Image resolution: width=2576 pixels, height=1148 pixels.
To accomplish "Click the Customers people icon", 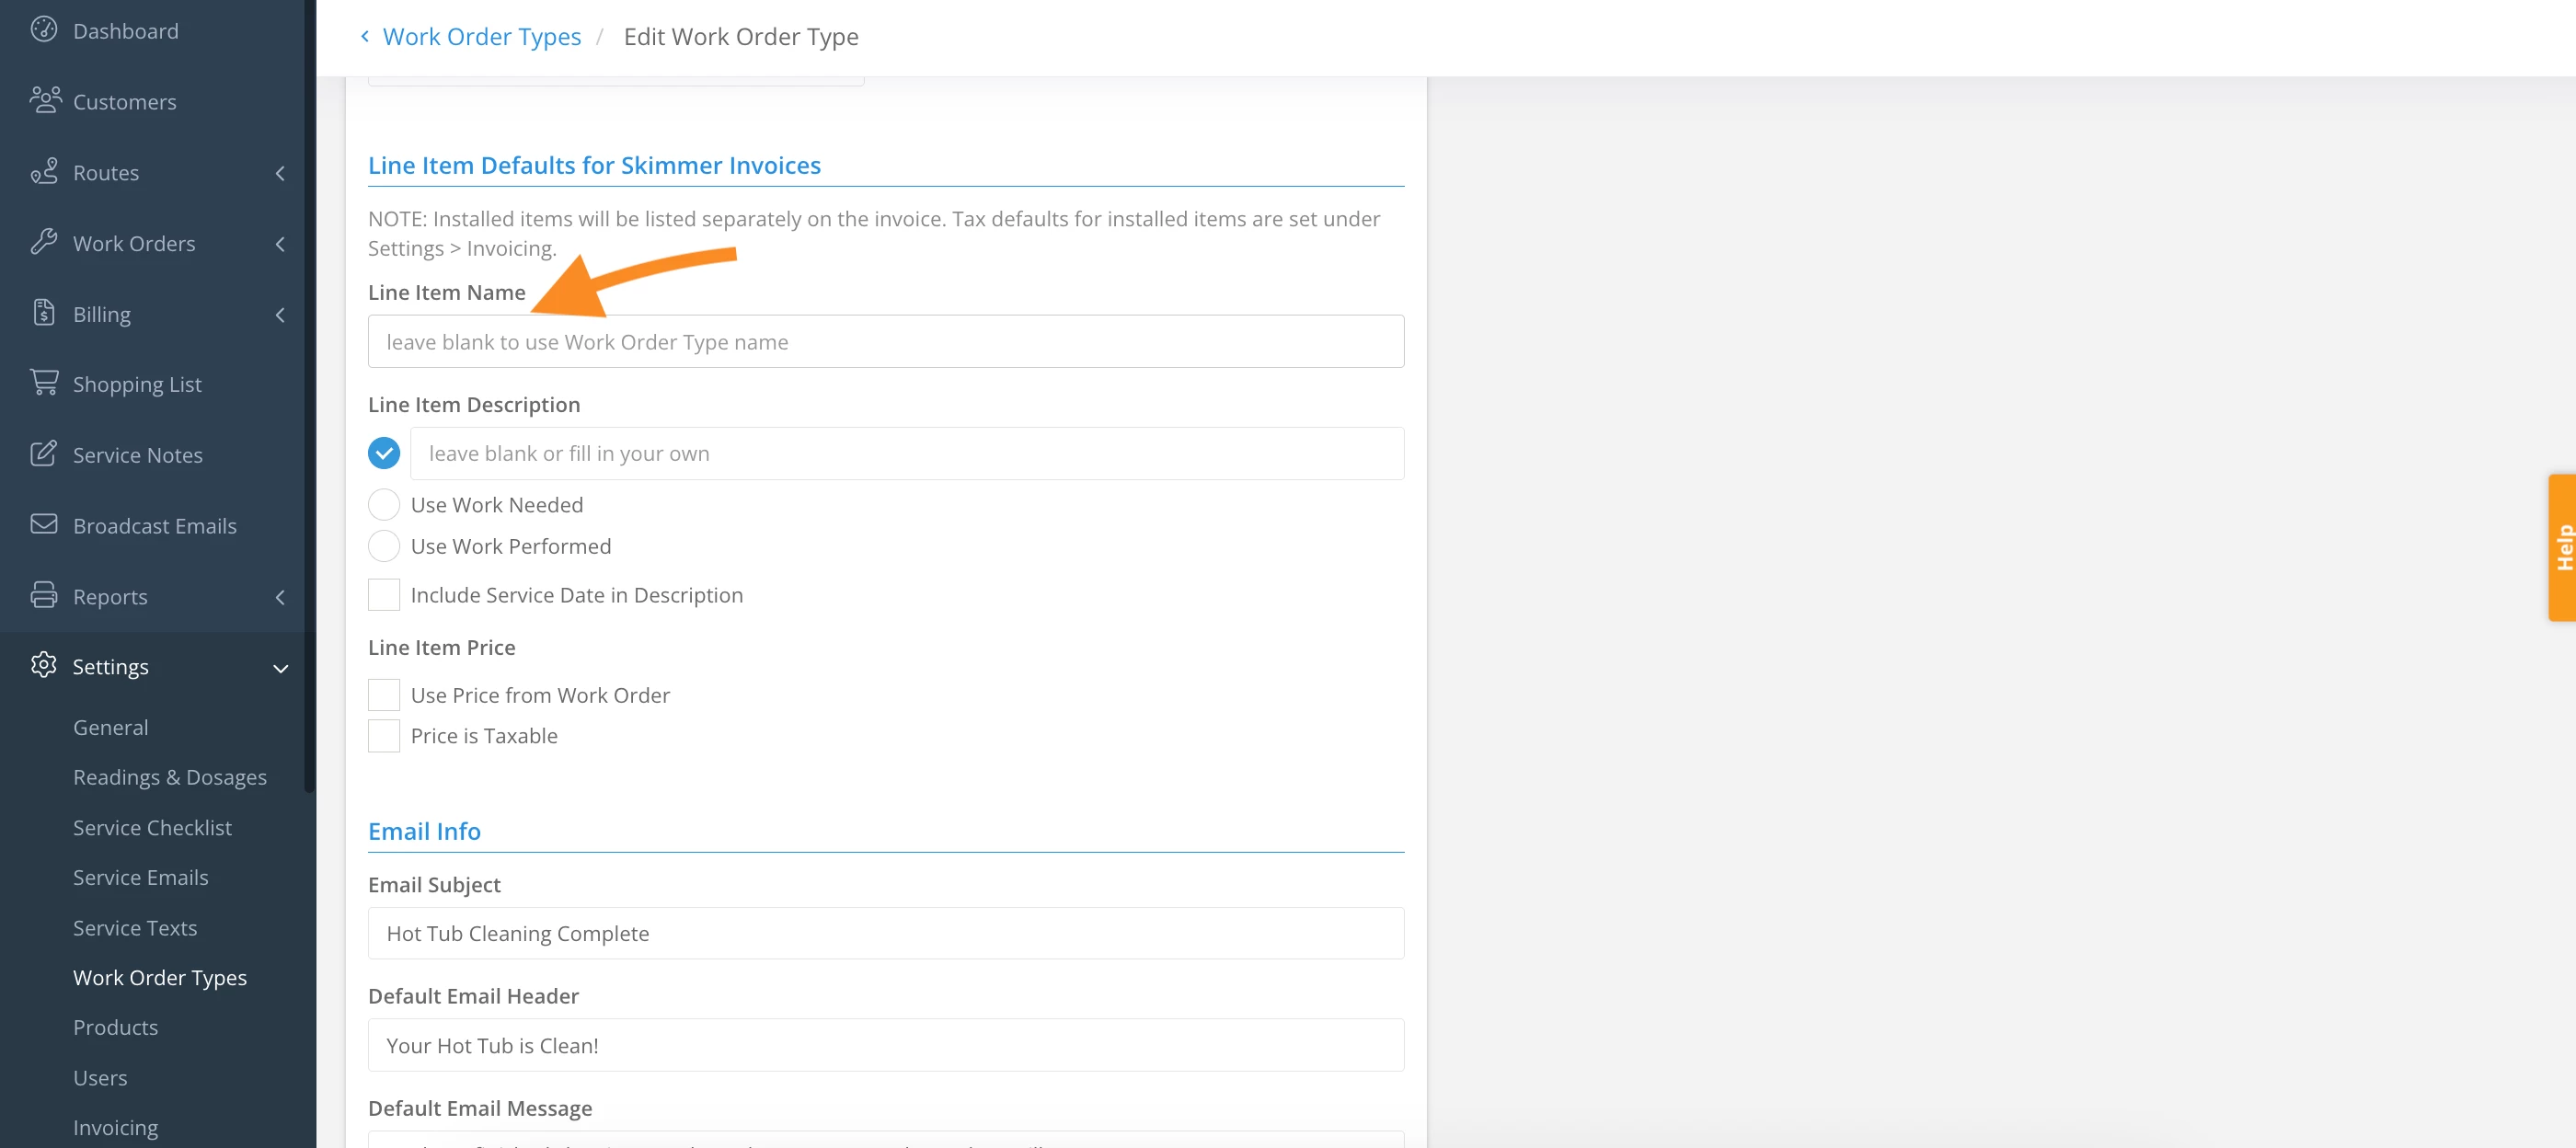I will [44, 100].
